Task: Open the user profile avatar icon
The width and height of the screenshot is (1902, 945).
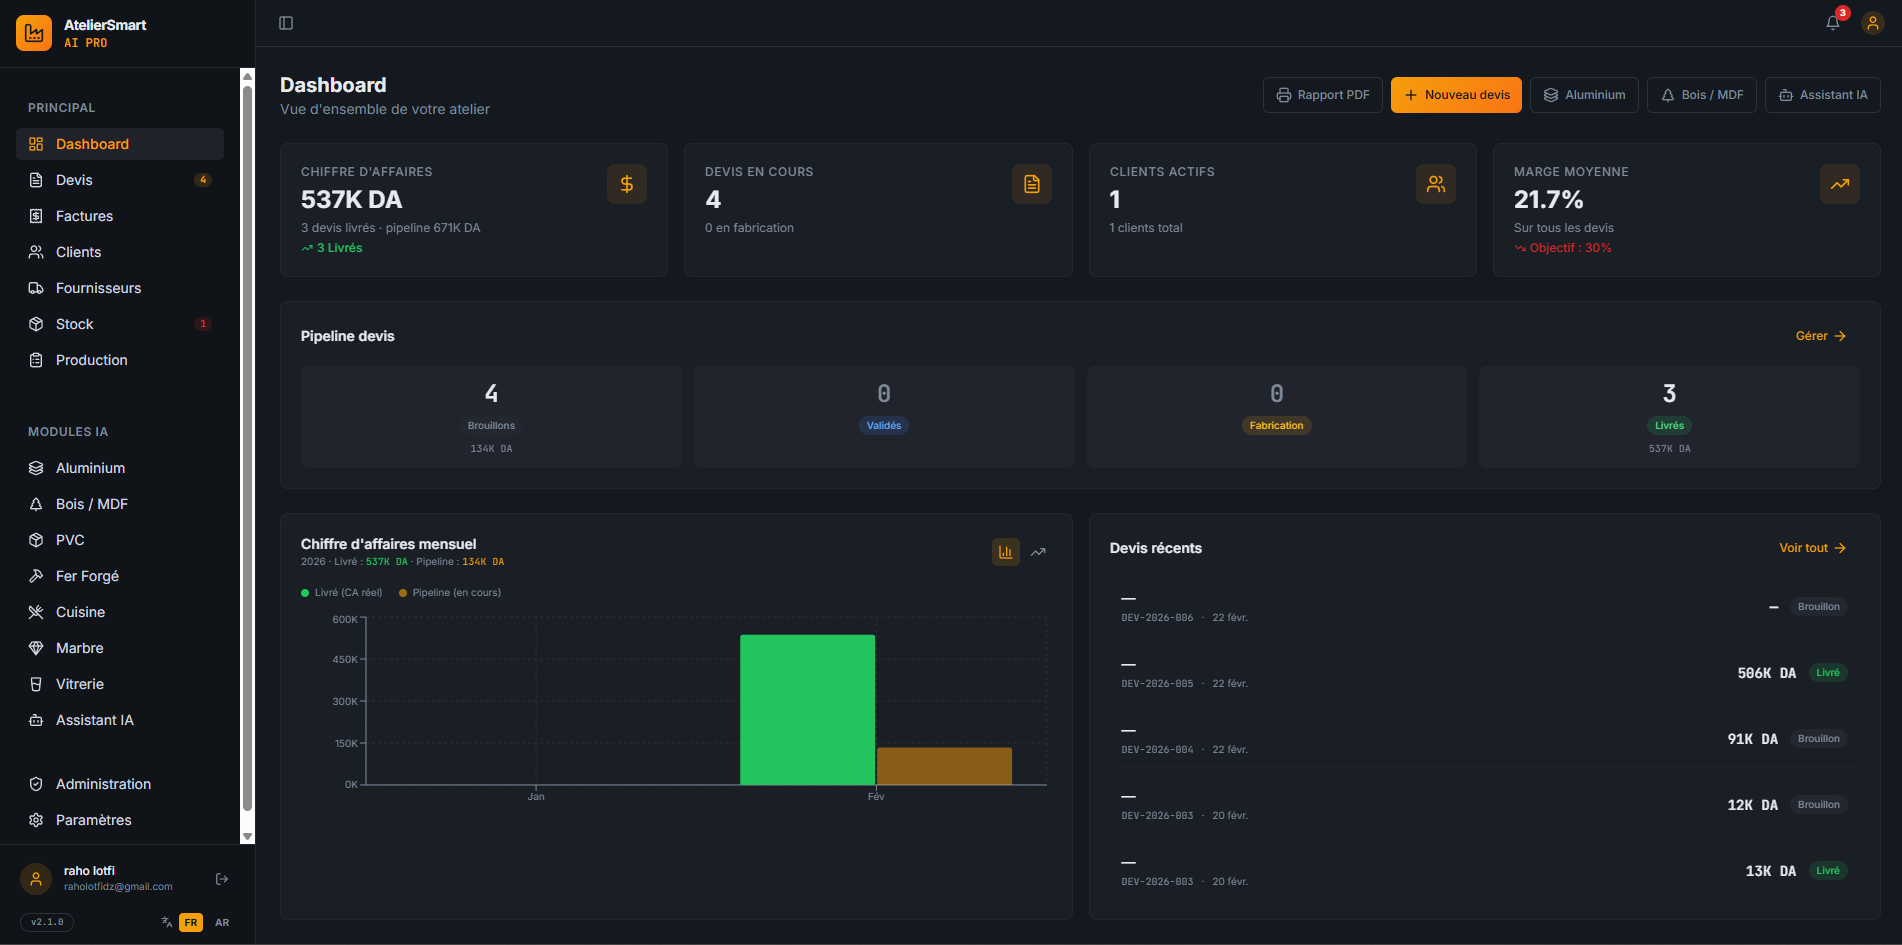Action: (x=1872, y=23)
